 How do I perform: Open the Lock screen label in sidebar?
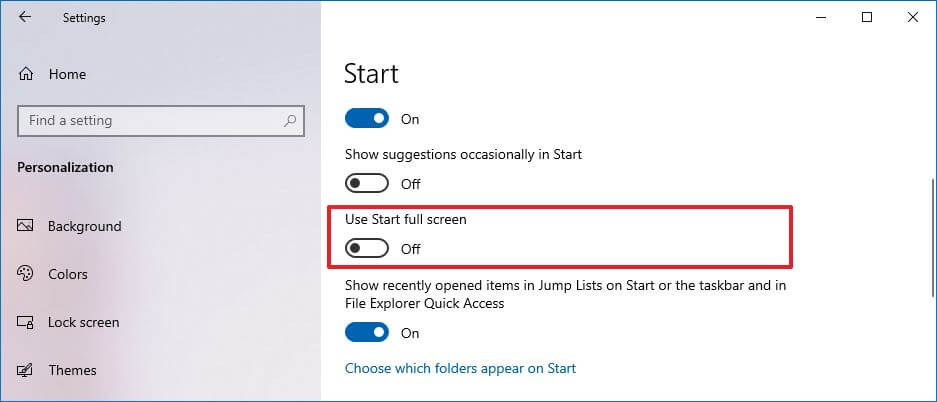point(83,322)
